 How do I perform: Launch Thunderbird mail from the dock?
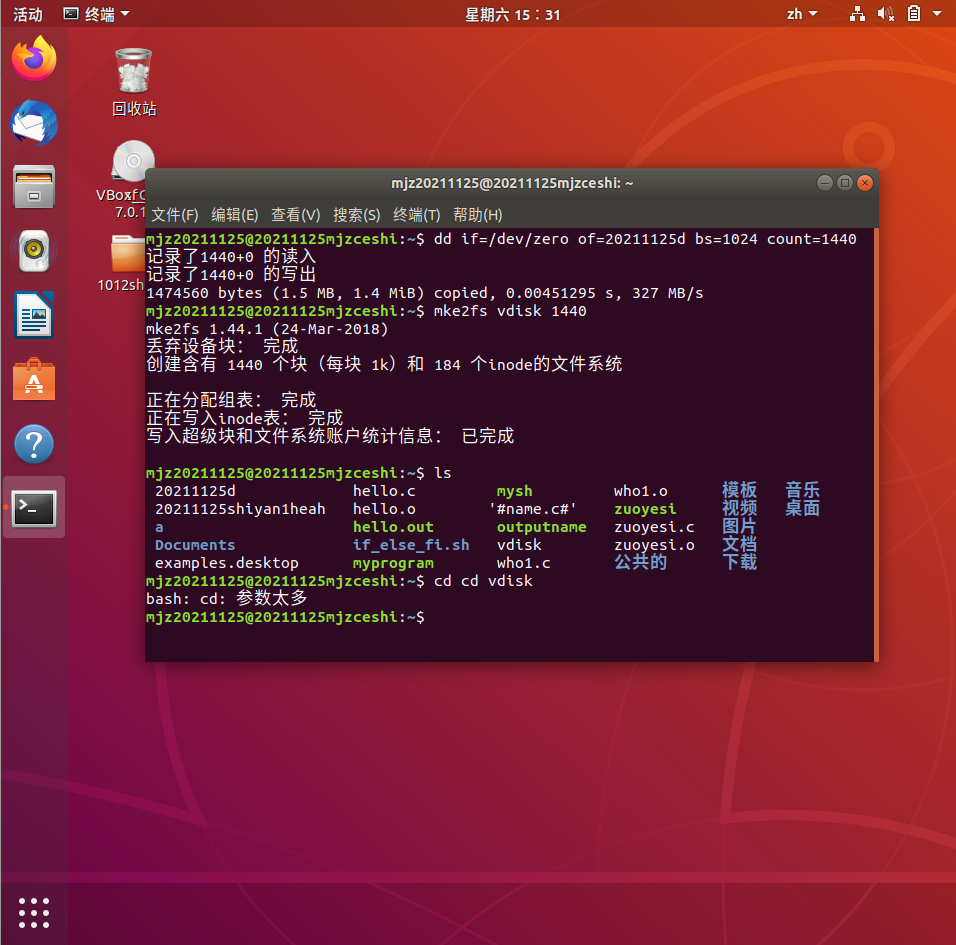click(34, 123)
